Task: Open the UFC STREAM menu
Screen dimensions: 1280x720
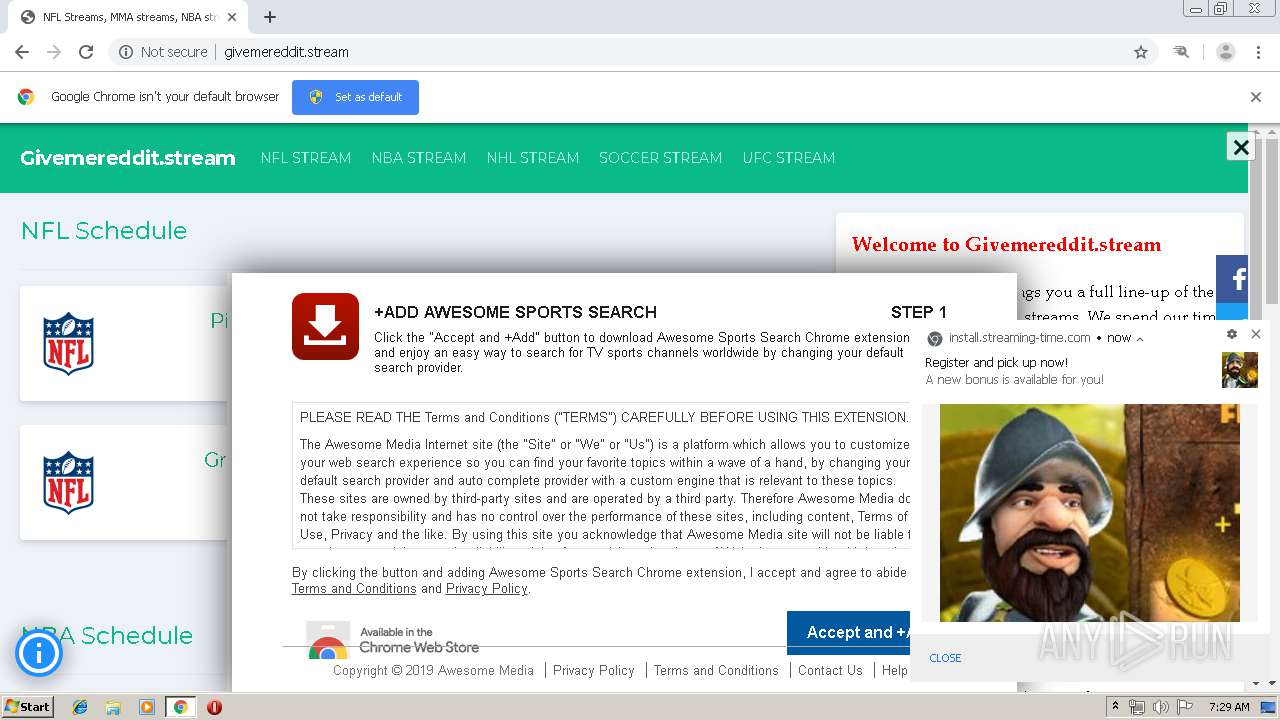Action: tap(789, 158)
